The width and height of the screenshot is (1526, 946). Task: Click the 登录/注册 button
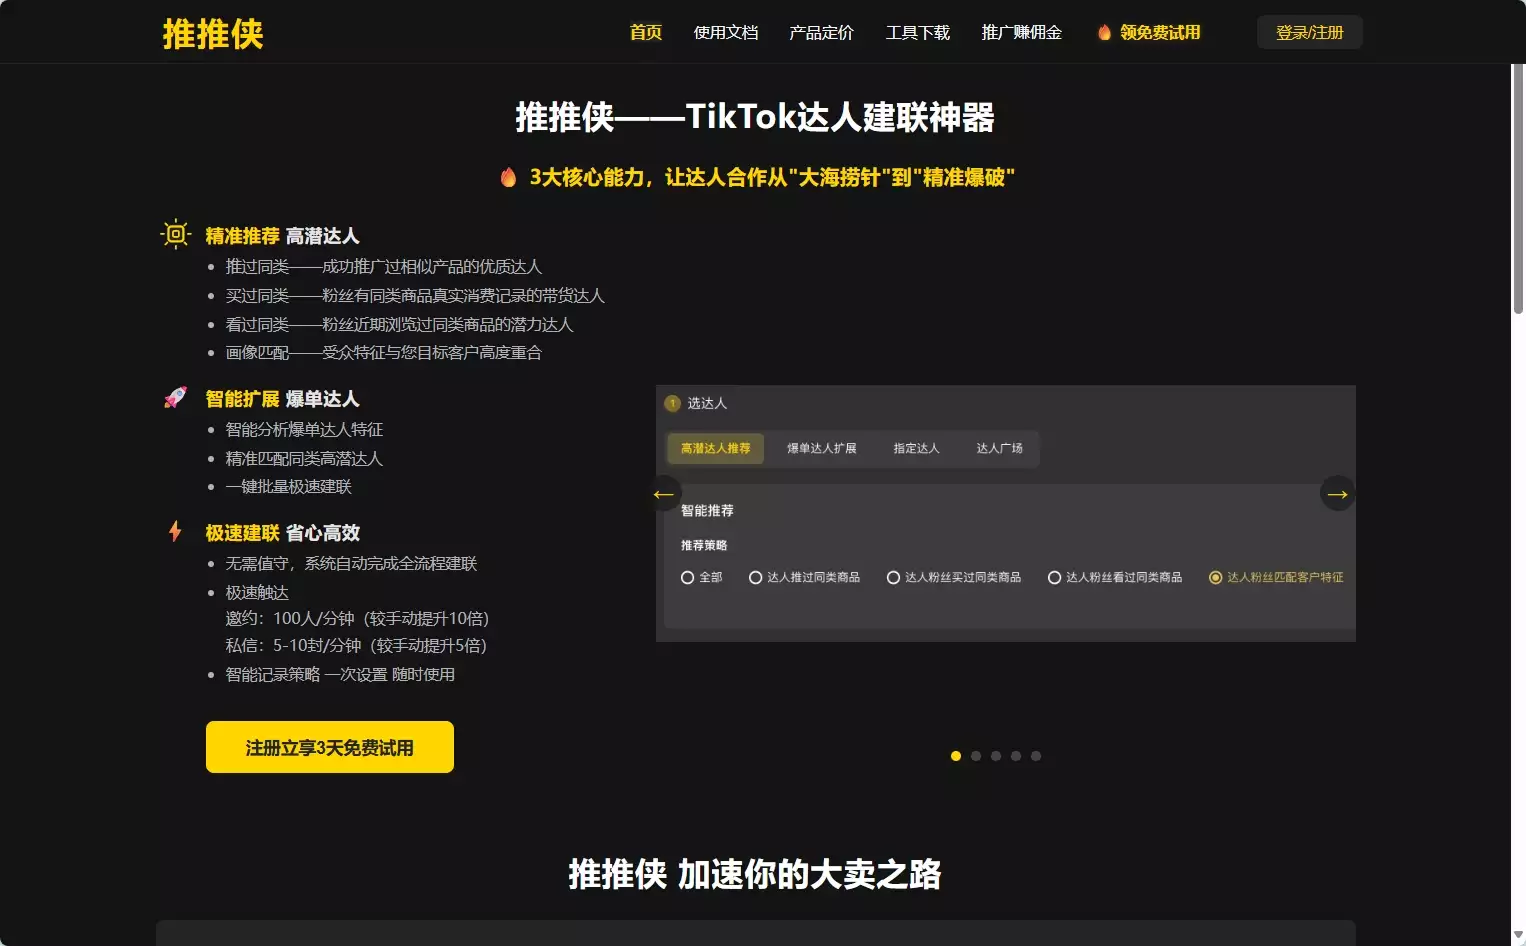click(x=1310, y=32)
